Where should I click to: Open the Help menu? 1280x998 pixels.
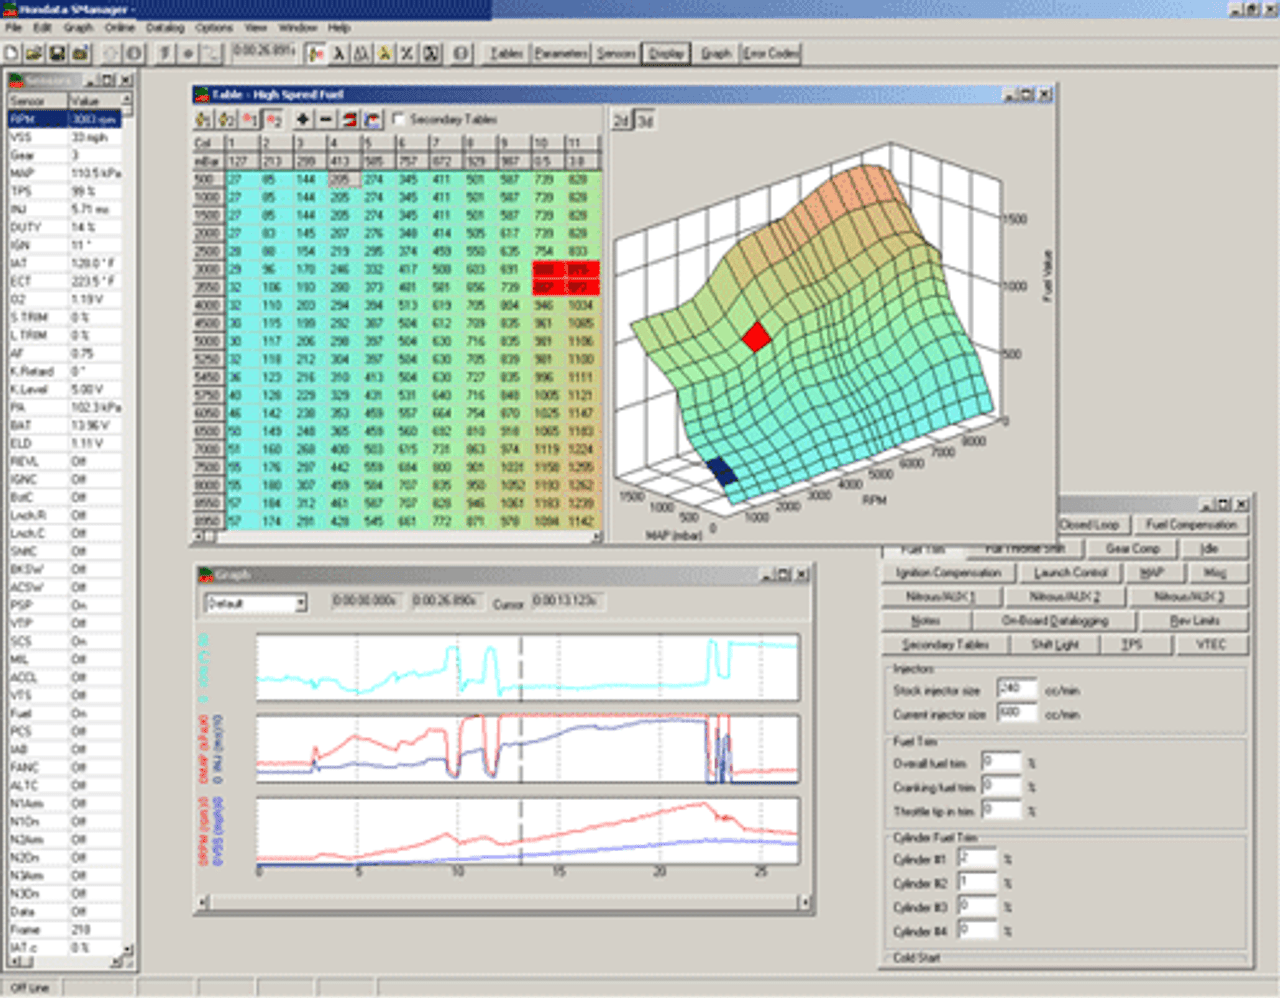339,28
